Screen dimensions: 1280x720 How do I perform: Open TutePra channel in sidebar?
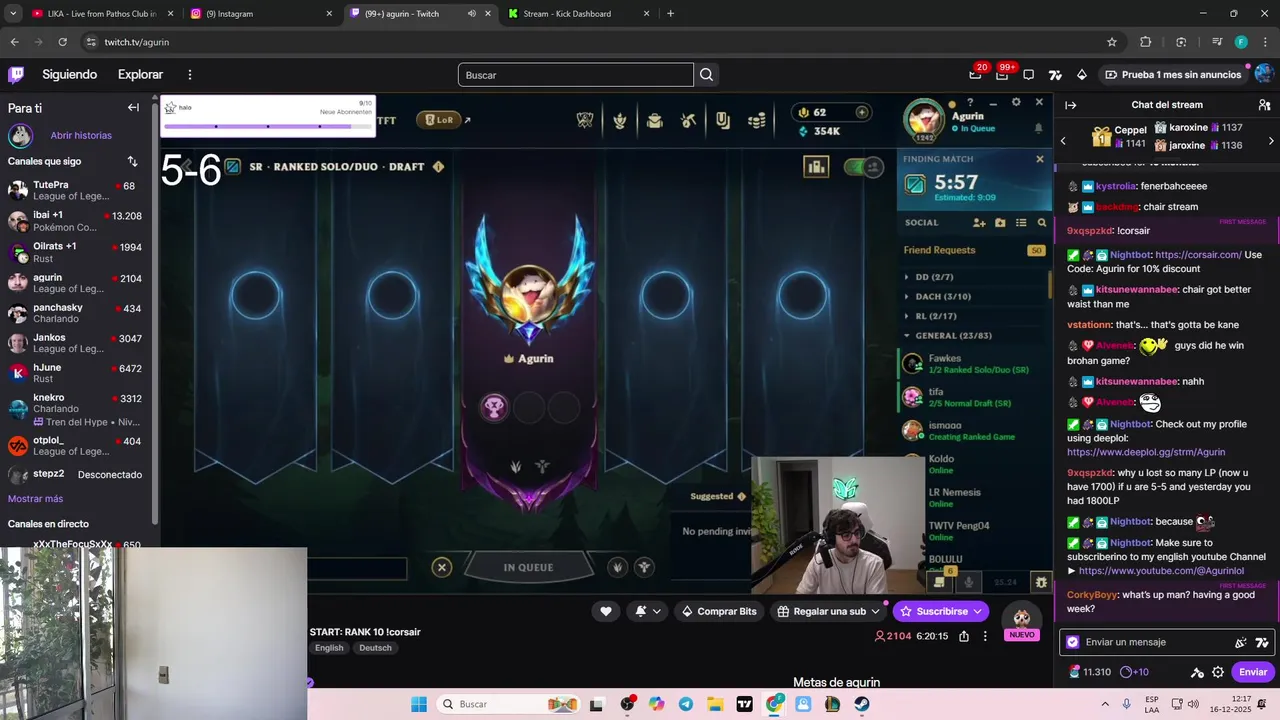coord(75,190)
